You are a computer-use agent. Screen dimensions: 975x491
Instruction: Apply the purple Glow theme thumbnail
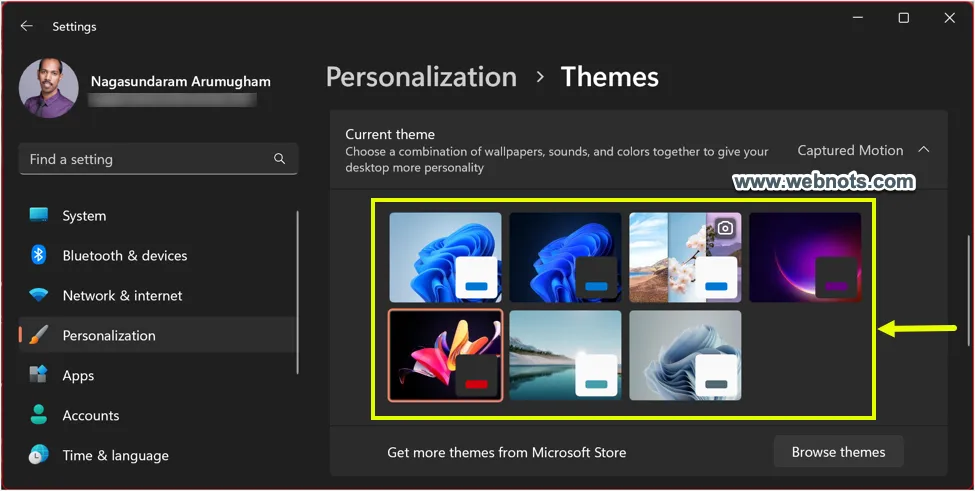[805, 257]
